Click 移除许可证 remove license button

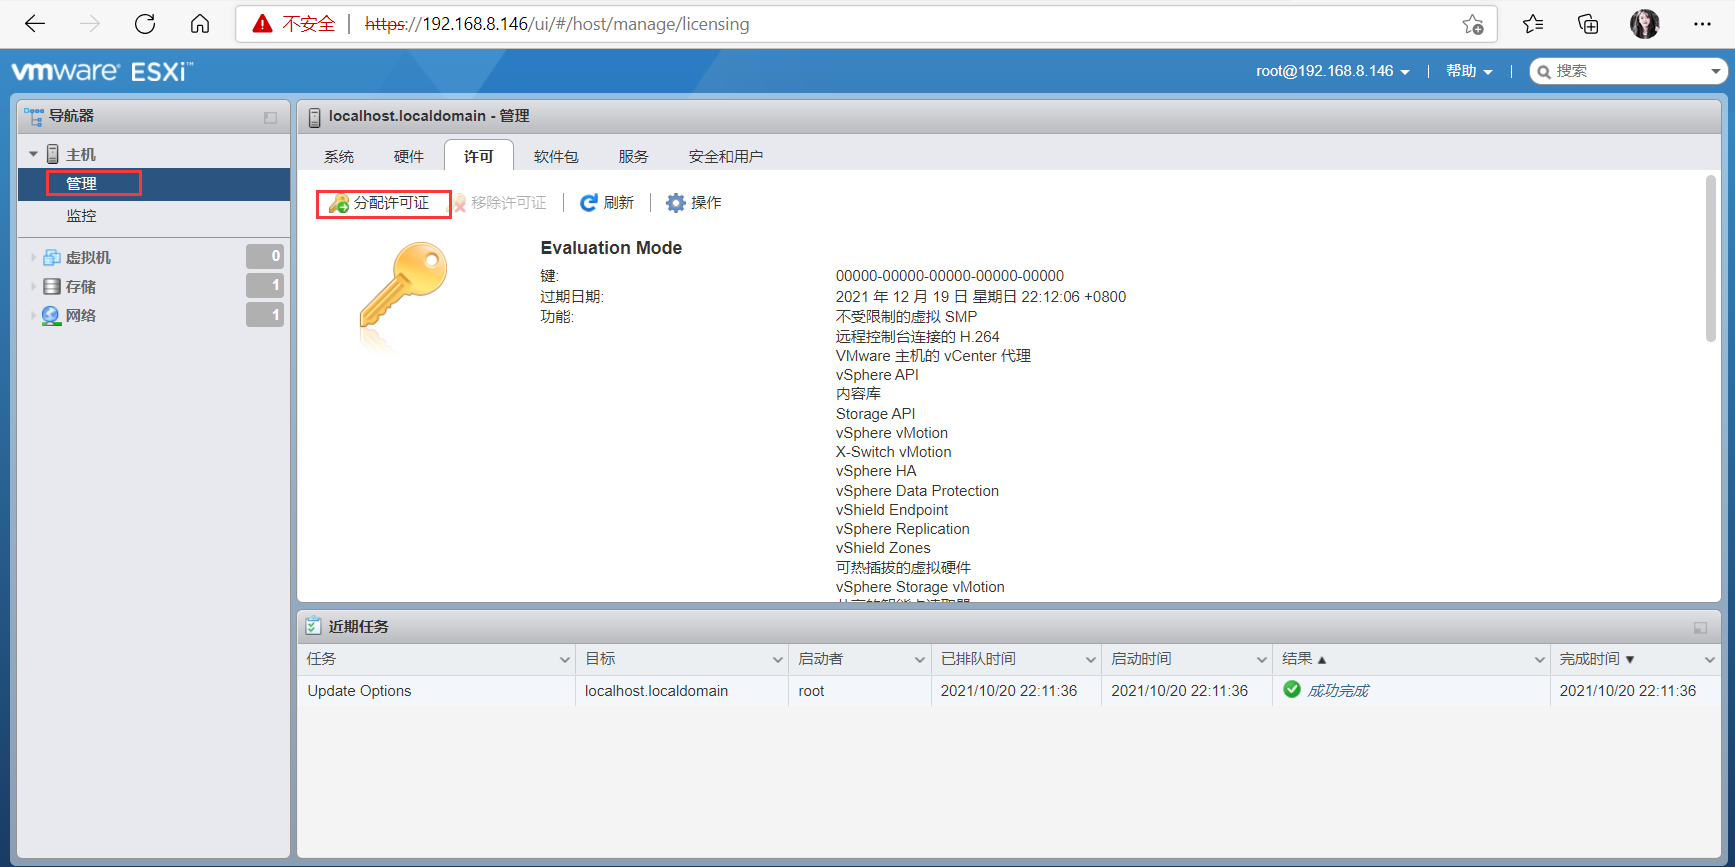point(499,203)
